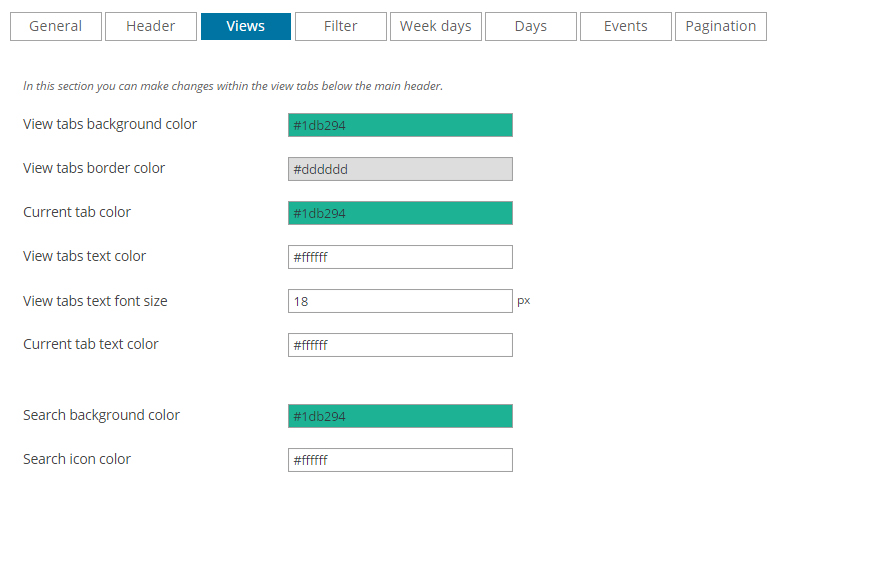
Task: Open the Week days tab
Action: 436,27
